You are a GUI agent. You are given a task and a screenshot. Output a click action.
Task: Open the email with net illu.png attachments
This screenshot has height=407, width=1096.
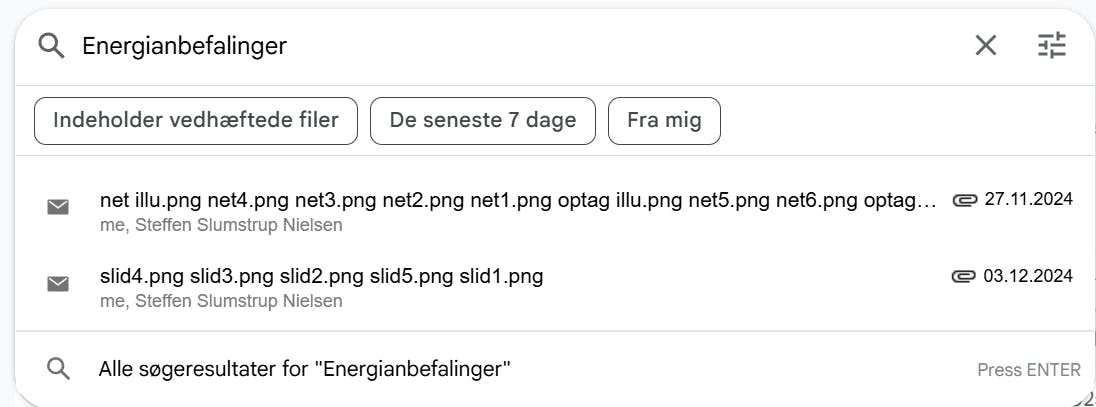518,200
